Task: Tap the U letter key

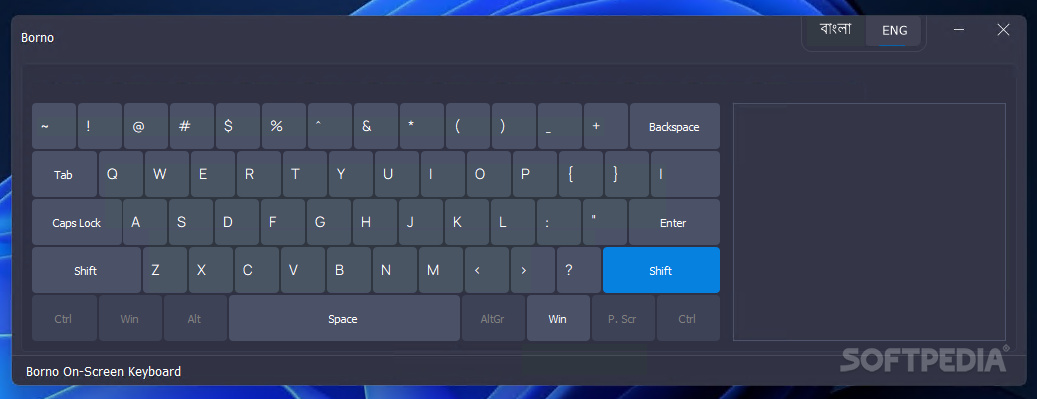Action: click(x=397, y=174)
